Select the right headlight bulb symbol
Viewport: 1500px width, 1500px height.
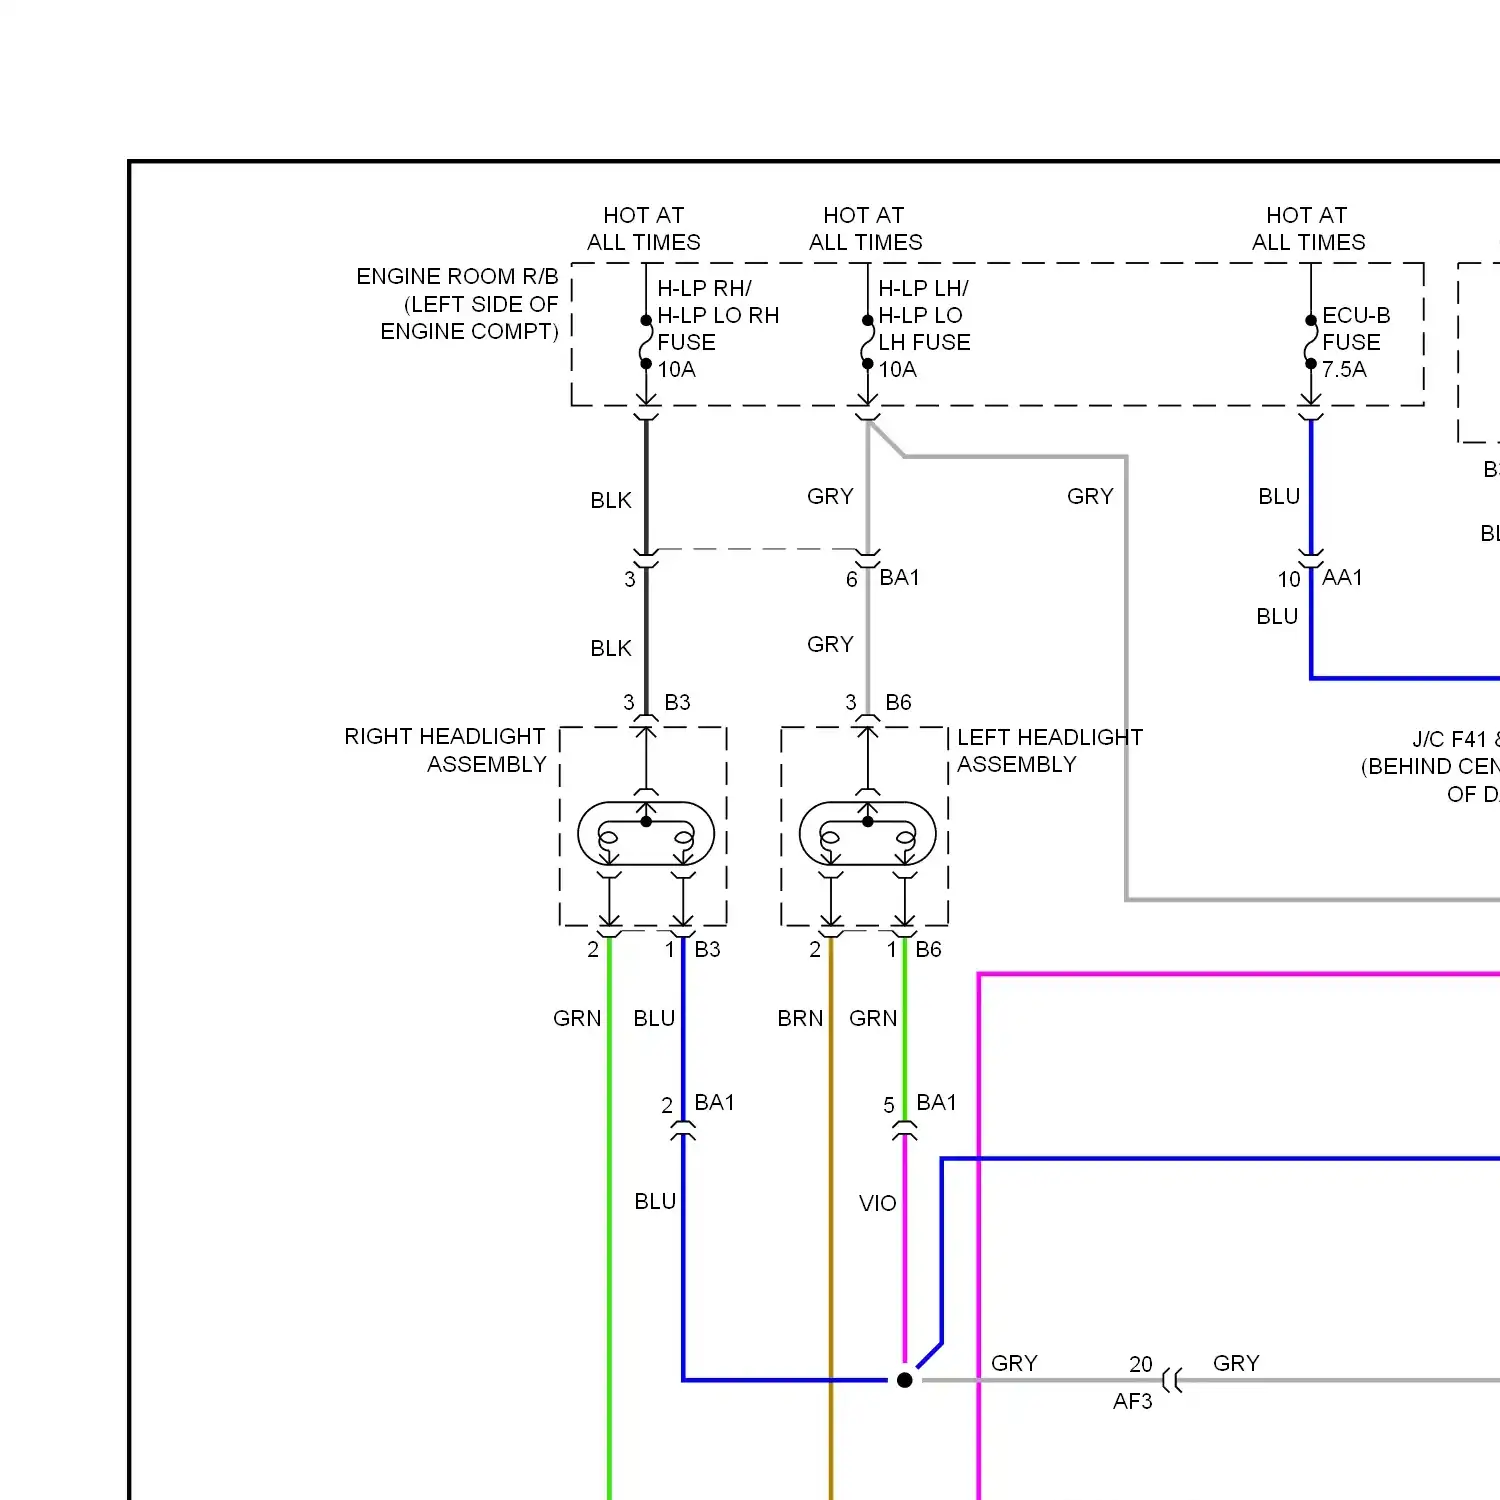pos(646,833)
